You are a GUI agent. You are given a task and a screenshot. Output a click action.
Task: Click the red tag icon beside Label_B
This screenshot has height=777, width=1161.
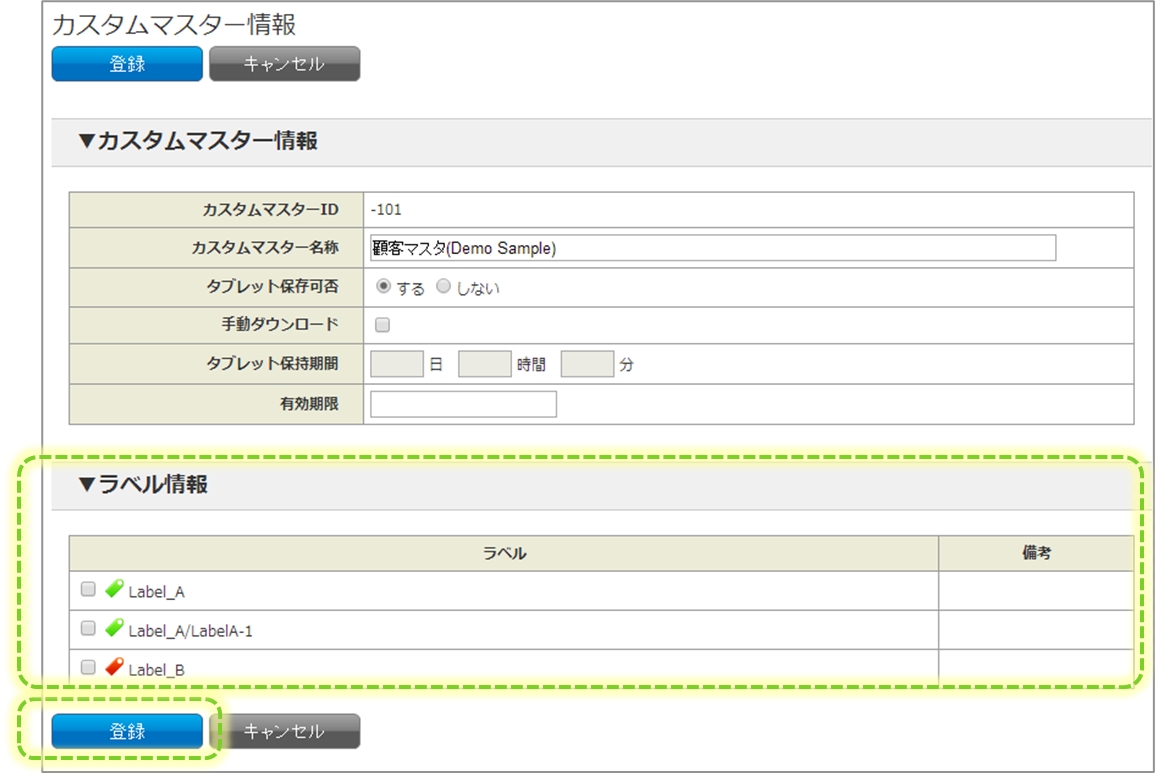(114, 667)
